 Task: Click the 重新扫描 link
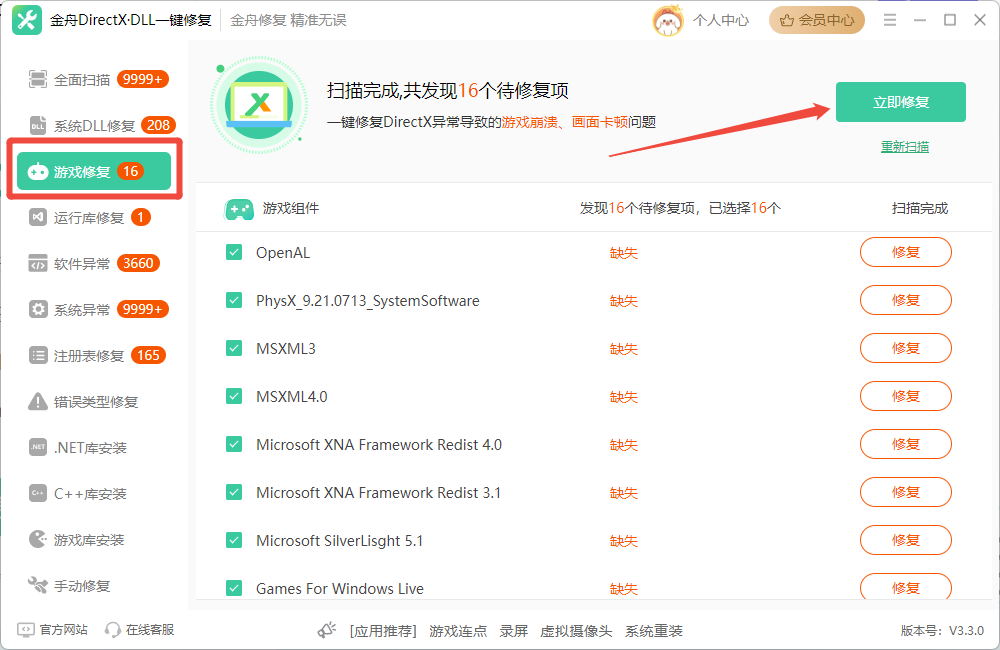(x=904, y=147)
